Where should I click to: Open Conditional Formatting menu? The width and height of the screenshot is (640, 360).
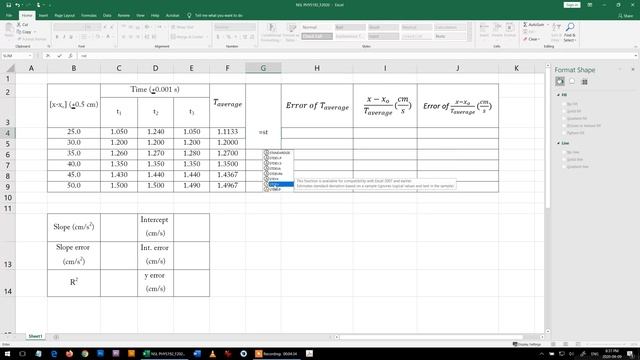(x=271, y=32)
